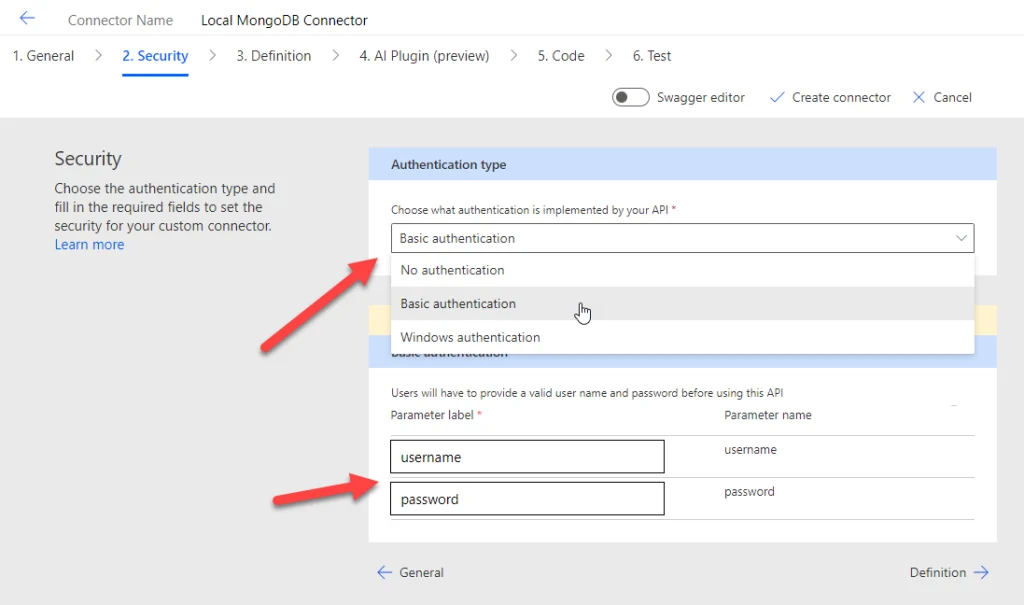Select the 2. Security step

[x=155, y=56]
